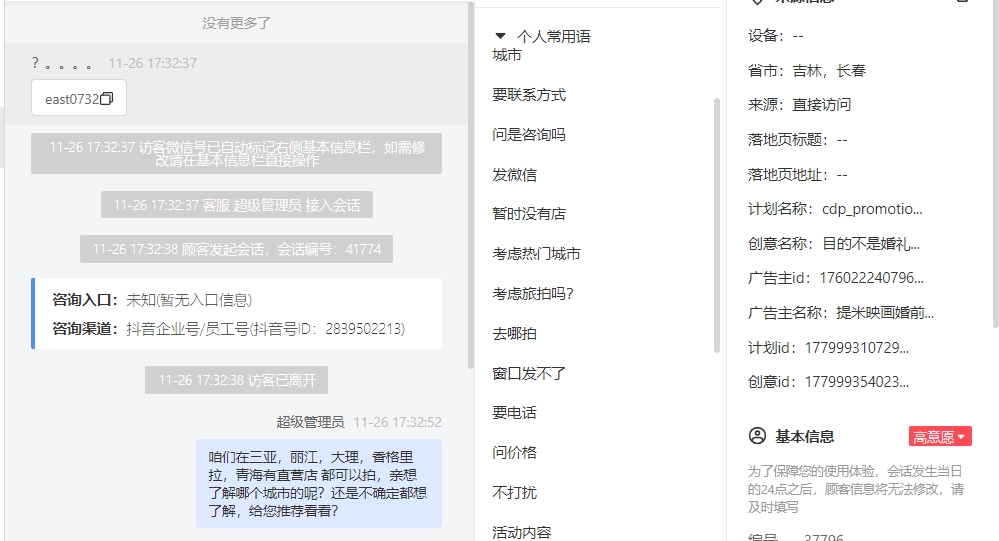Click the 创意id 177999354023... value
This screenshot has height=541, width=999.
click(857, 382)
